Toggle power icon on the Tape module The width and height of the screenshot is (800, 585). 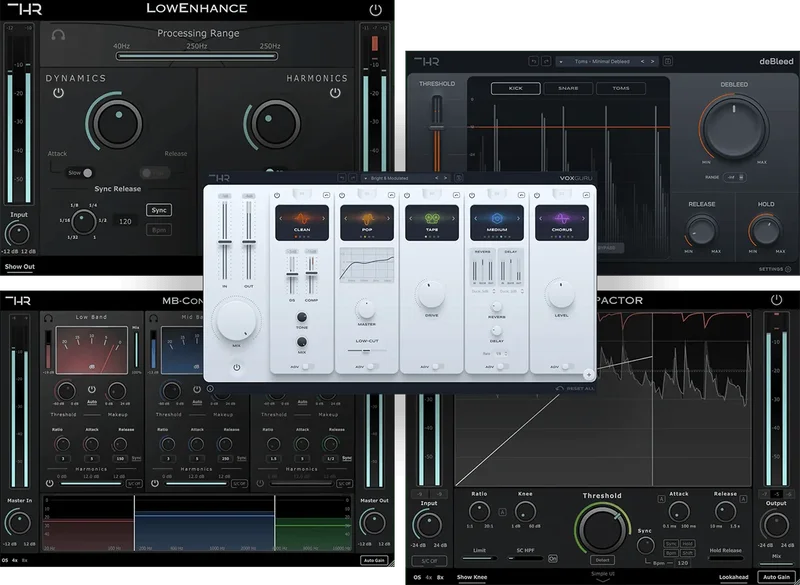[407, 195]
